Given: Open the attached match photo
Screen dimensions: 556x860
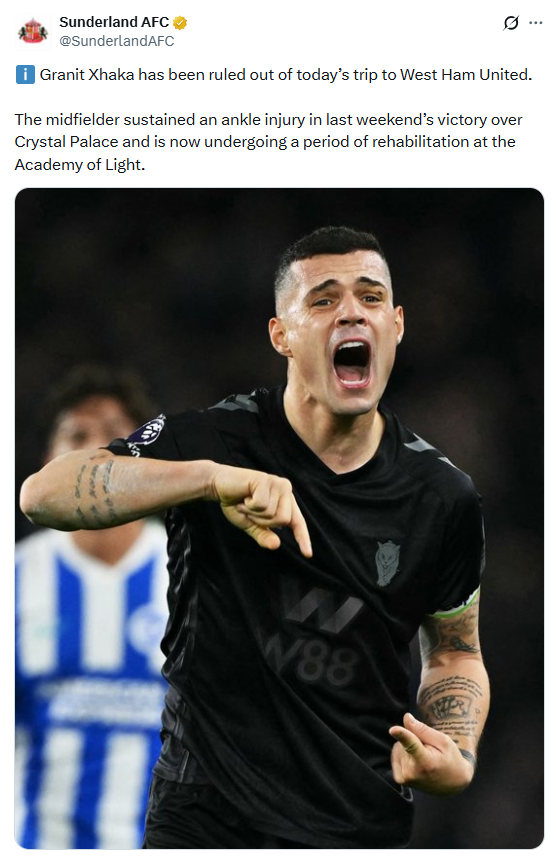Looking at the screenshot, I should click(279, 518).
